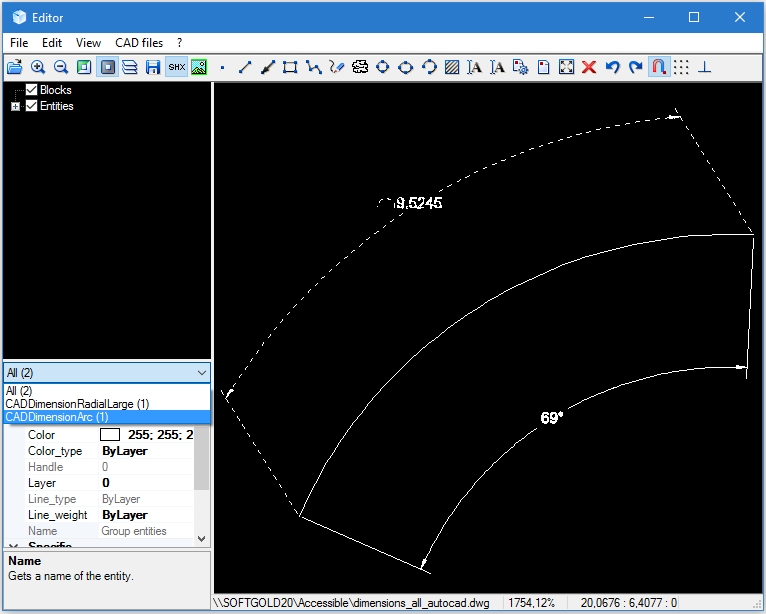Screen dimensions: 766x614
Task: Uncheck the Blocks checkbox
Action: pos(32,90)
